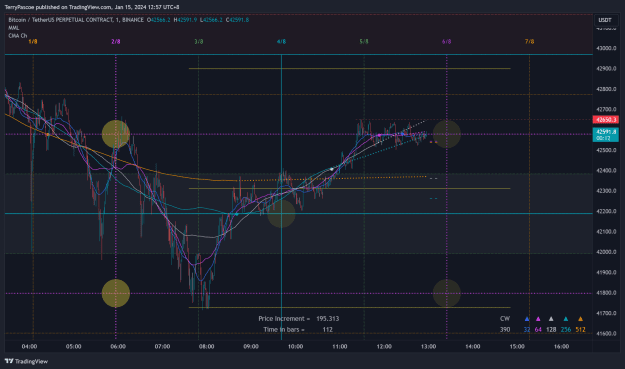Viewport: 625px width, 369px height.
Task: Click the 7/8 time division label
Action: tap(529, 41)
